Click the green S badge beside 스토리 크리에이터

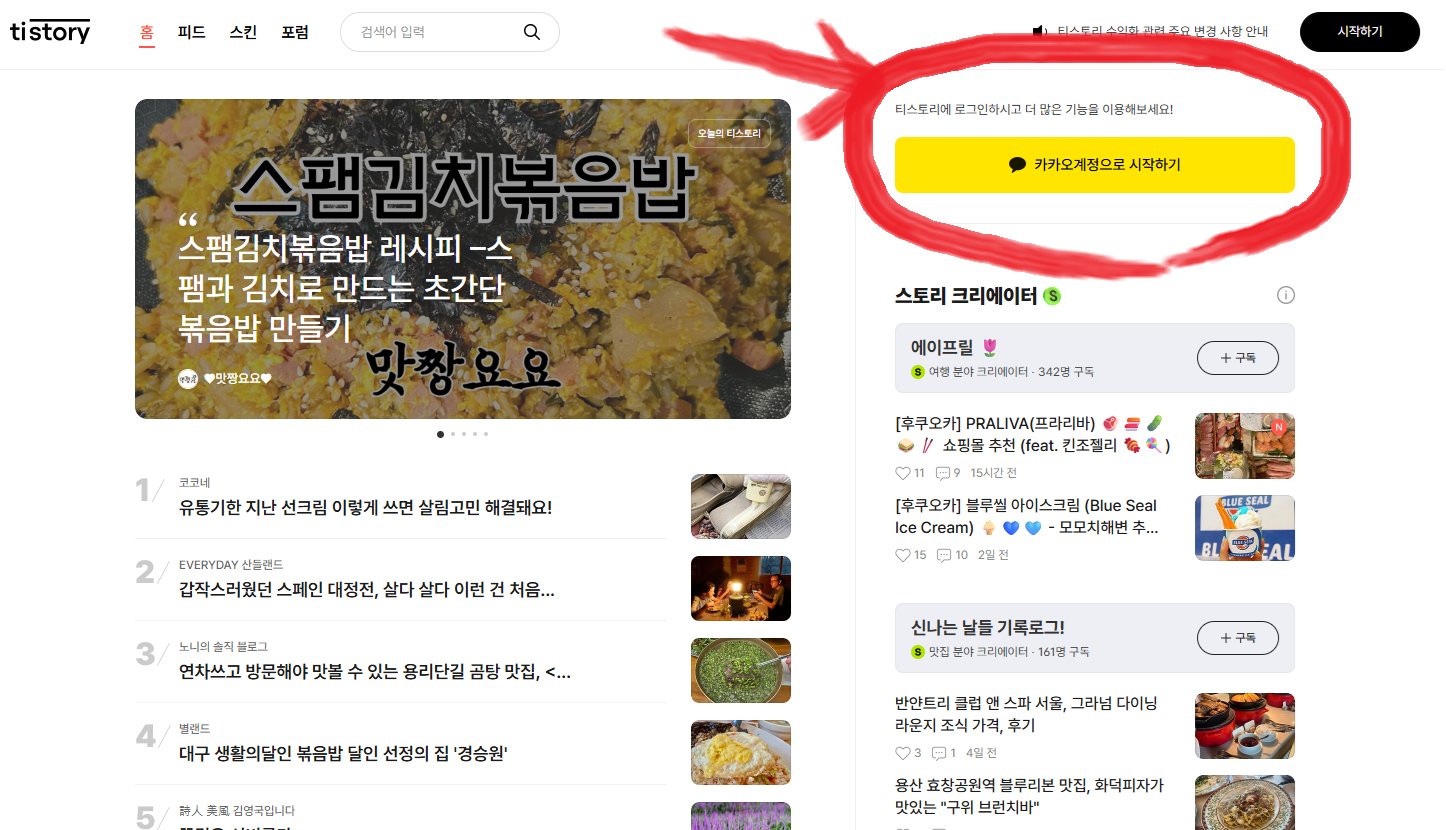coord(1052,296)
